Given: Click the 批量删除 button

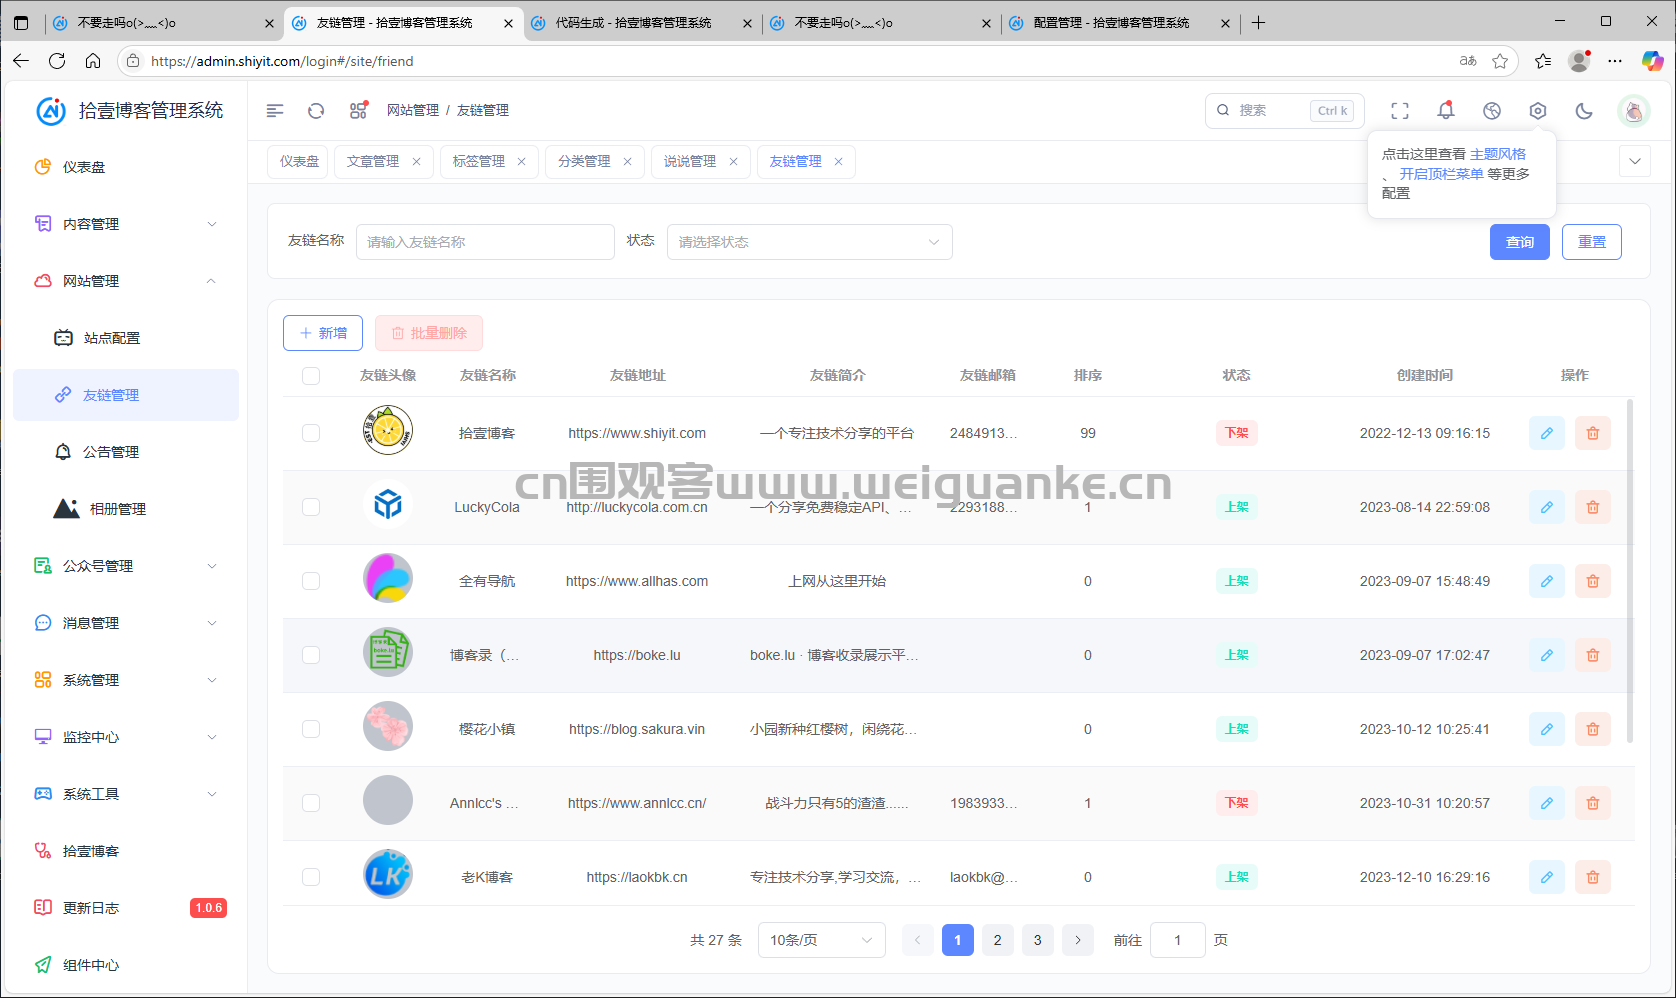Looking at the screenshot, I should pyautogui.click(x=429, y=333).
